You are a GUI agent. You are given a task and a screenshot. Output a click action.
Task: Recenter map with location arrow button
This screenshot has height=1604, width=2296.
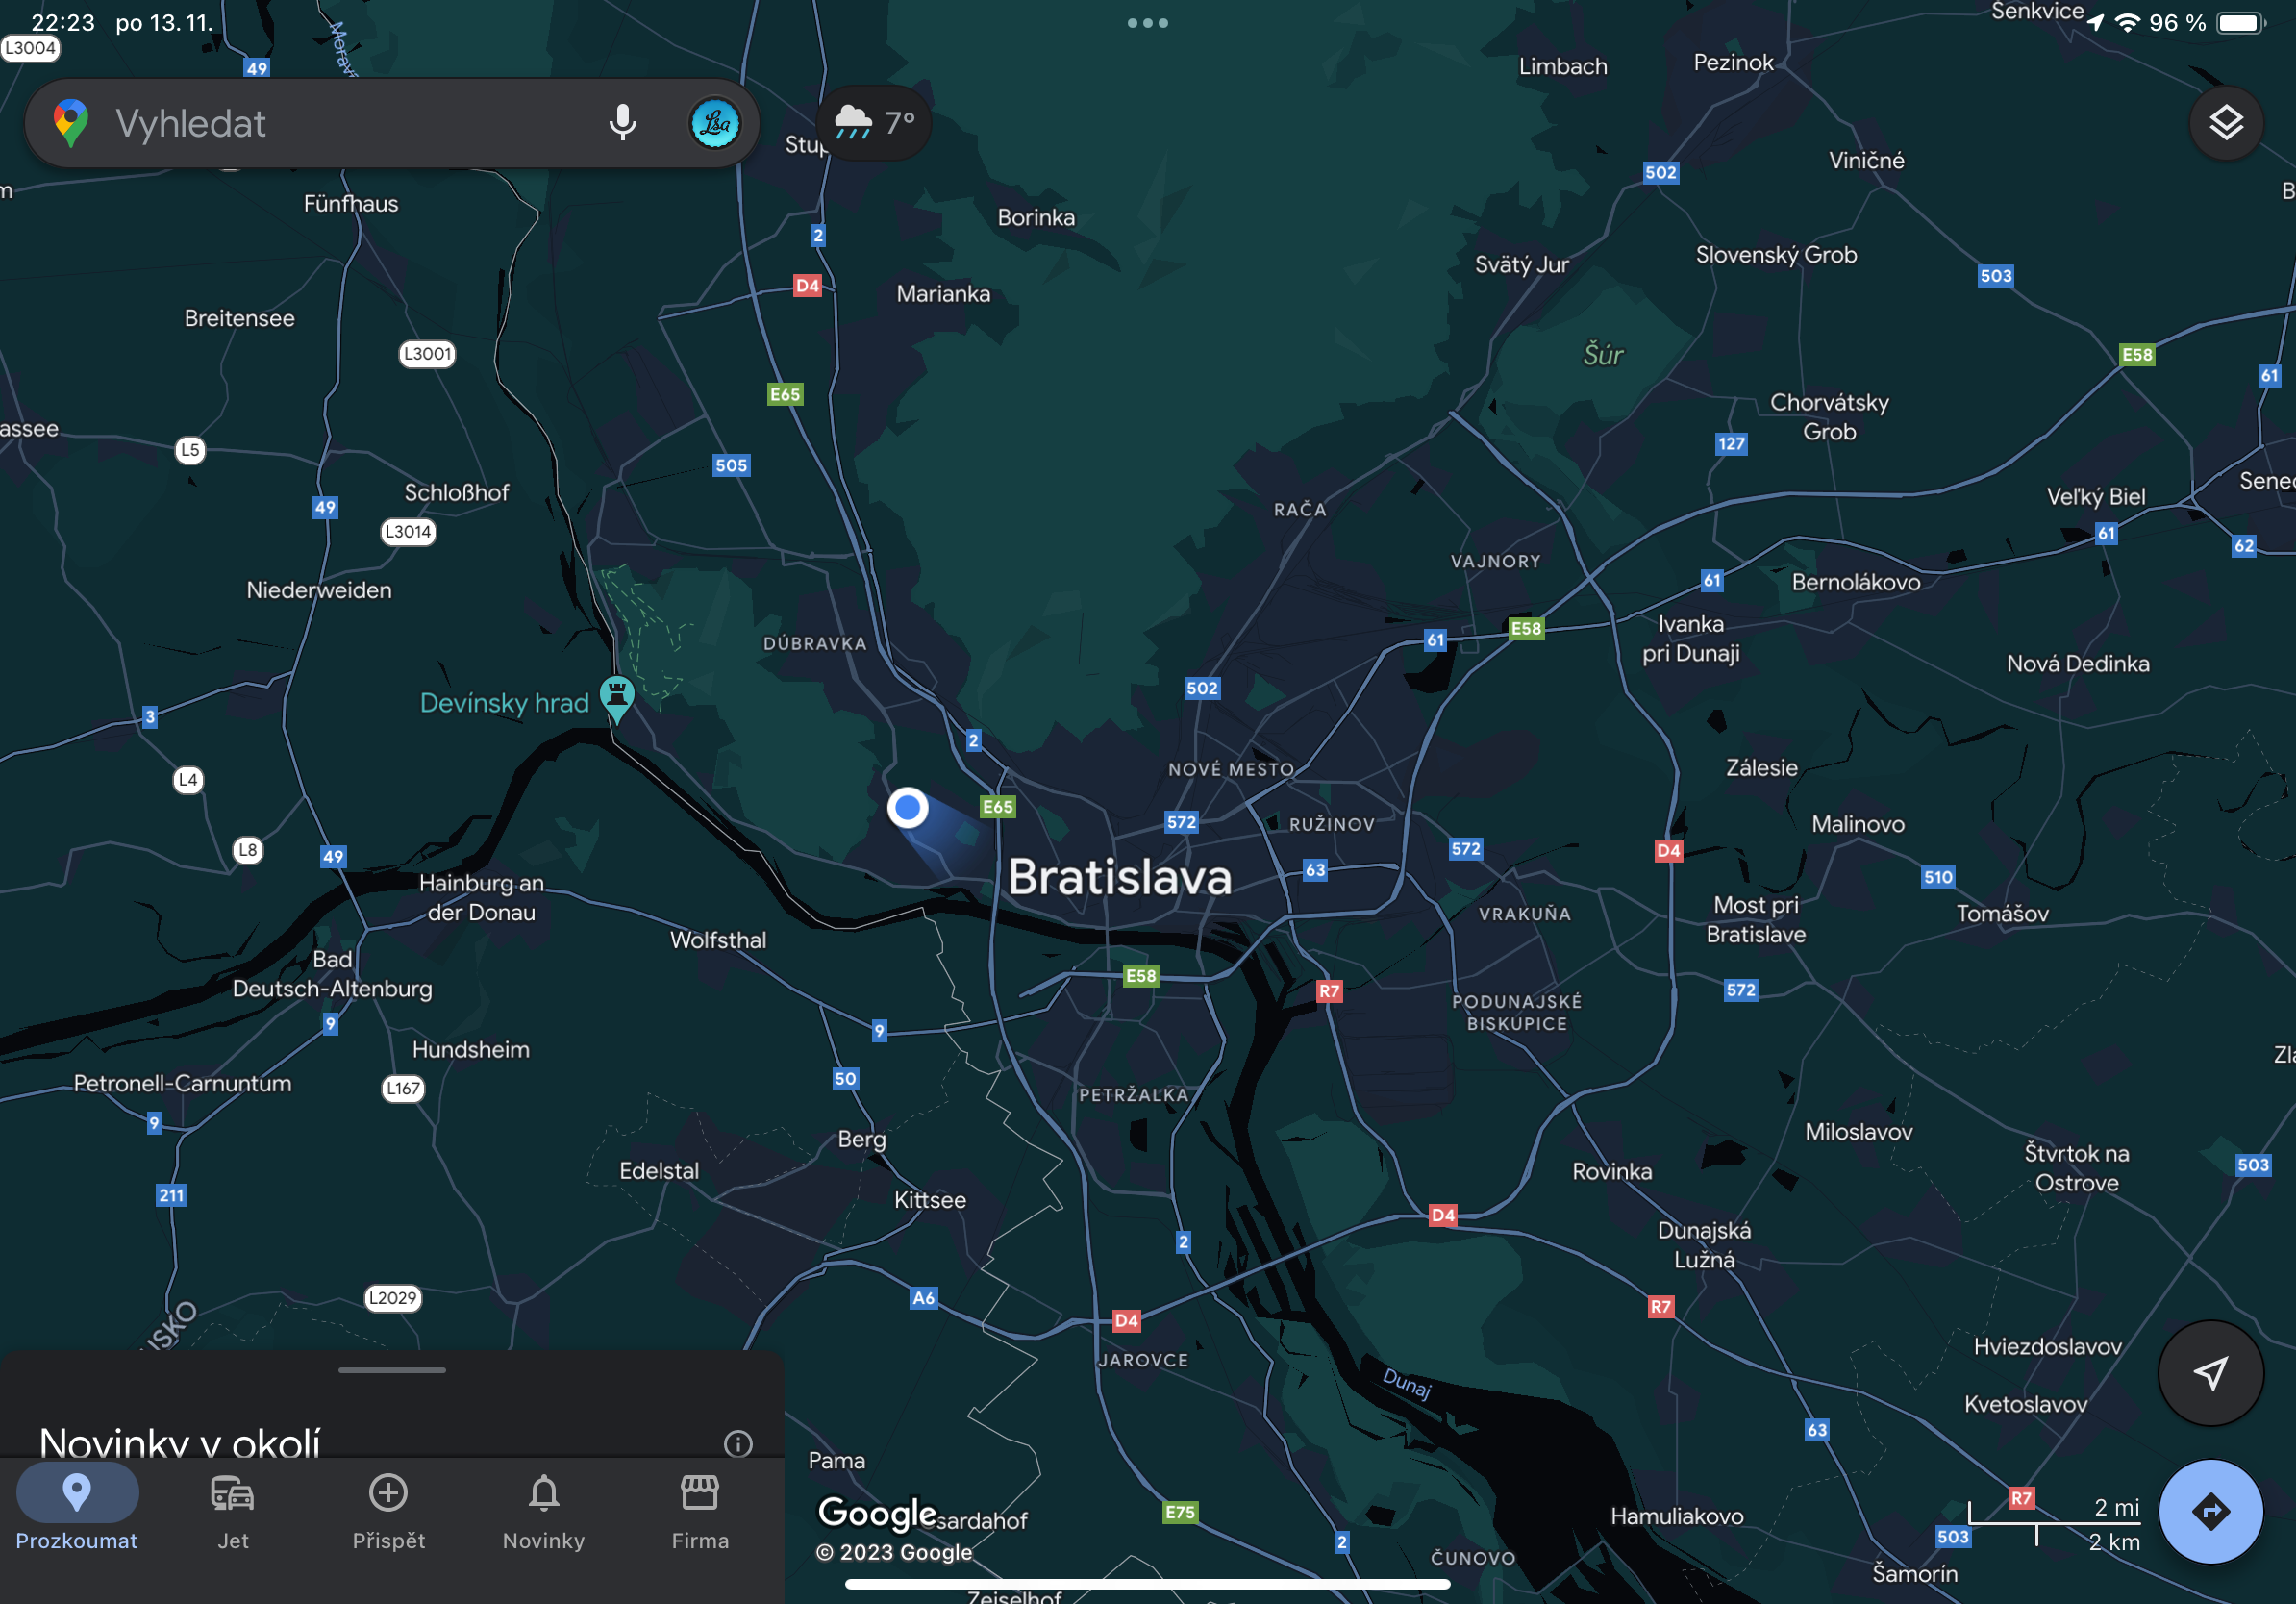point(2210,1372)
